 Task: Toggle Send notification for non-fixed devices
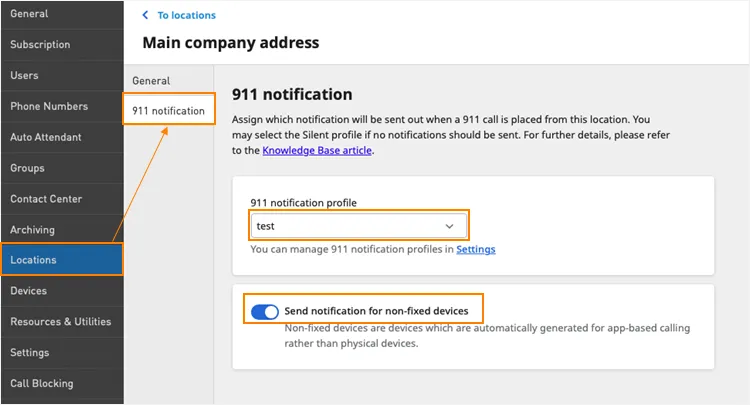(x=265, y=312)
